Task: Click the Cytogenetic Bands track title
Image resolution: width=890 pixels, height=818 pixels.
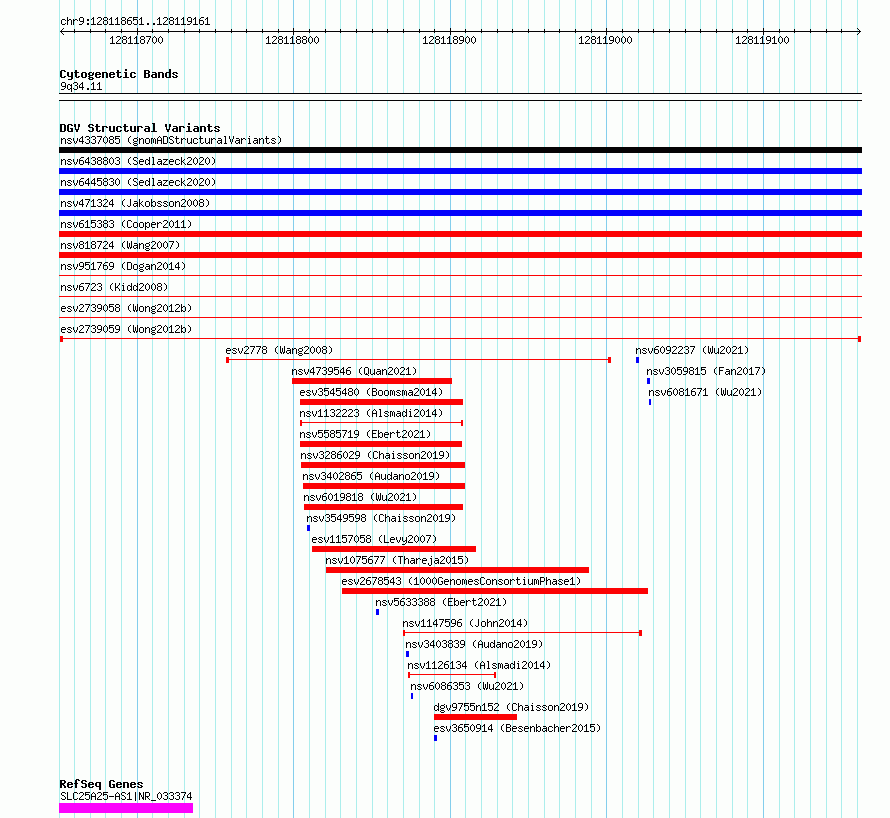Action: click(119, 74)
